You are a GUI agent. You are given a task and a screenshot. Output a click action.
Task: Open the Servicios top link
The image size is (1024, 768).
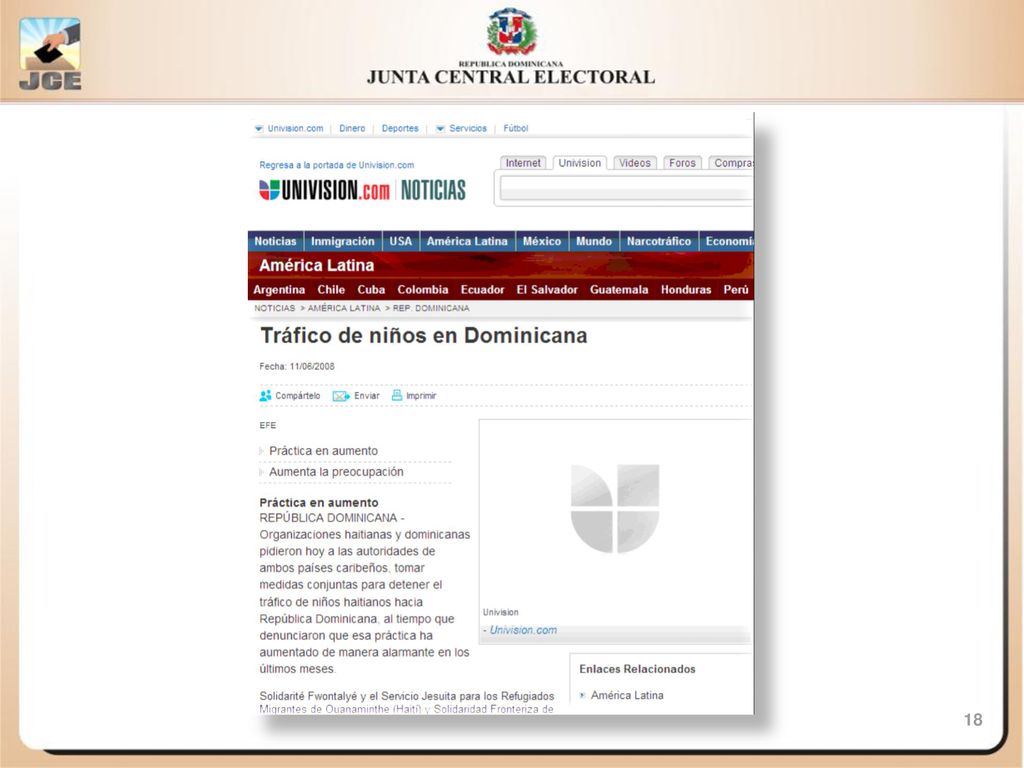[x=468, y=129]
